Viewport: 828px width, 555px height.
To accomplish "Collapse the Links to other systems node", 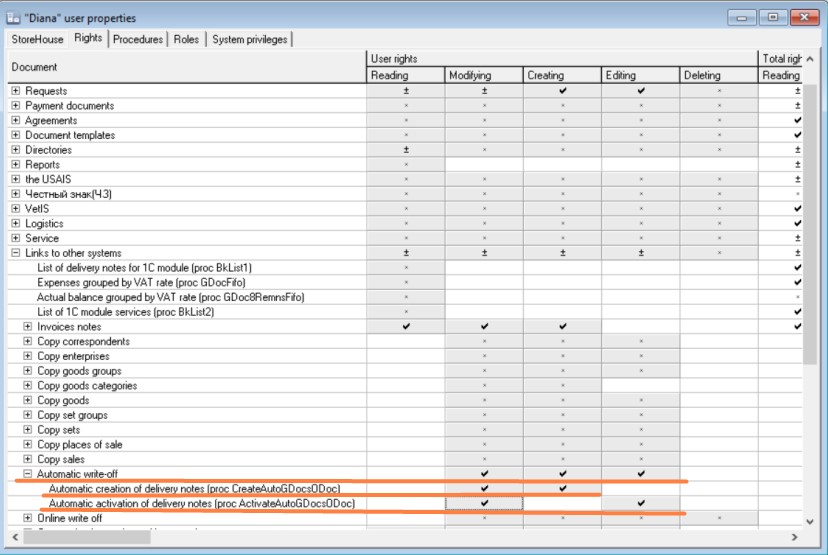I will coord(16,253).
